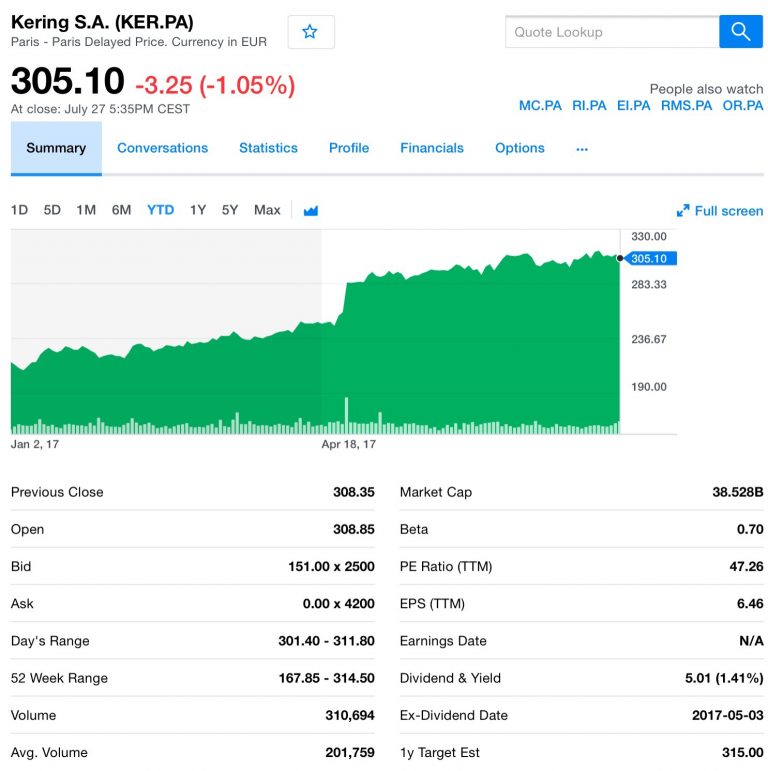This screenshot has width=768, height=771.
Task: Click the Volume value 310,694
Action: [x=350, y=715]
